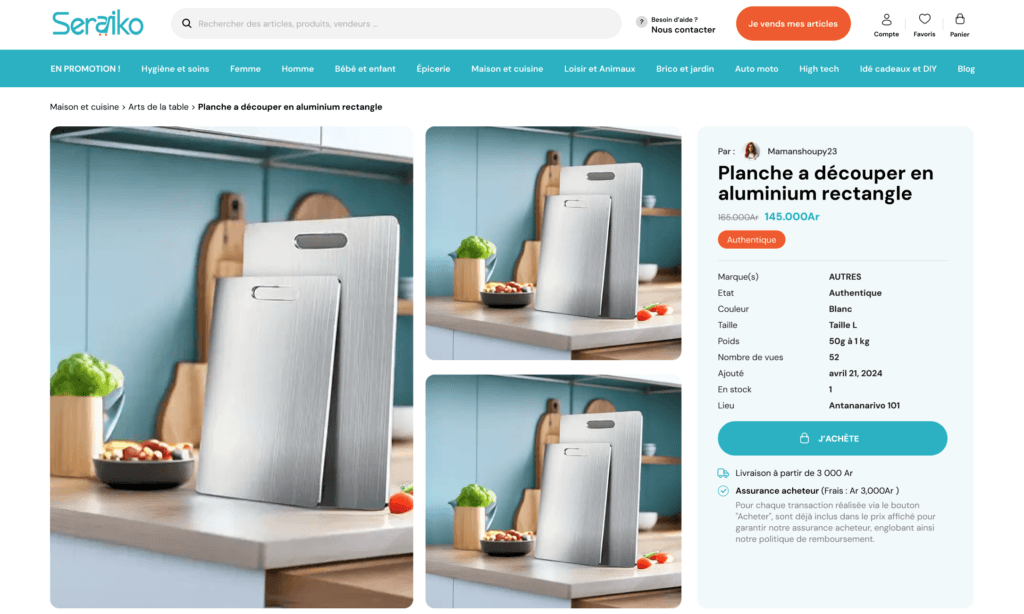This screenshot has width=1024, height=614.
Task: Click the buyer assurance checkmark icon
Action: point(723,491)
